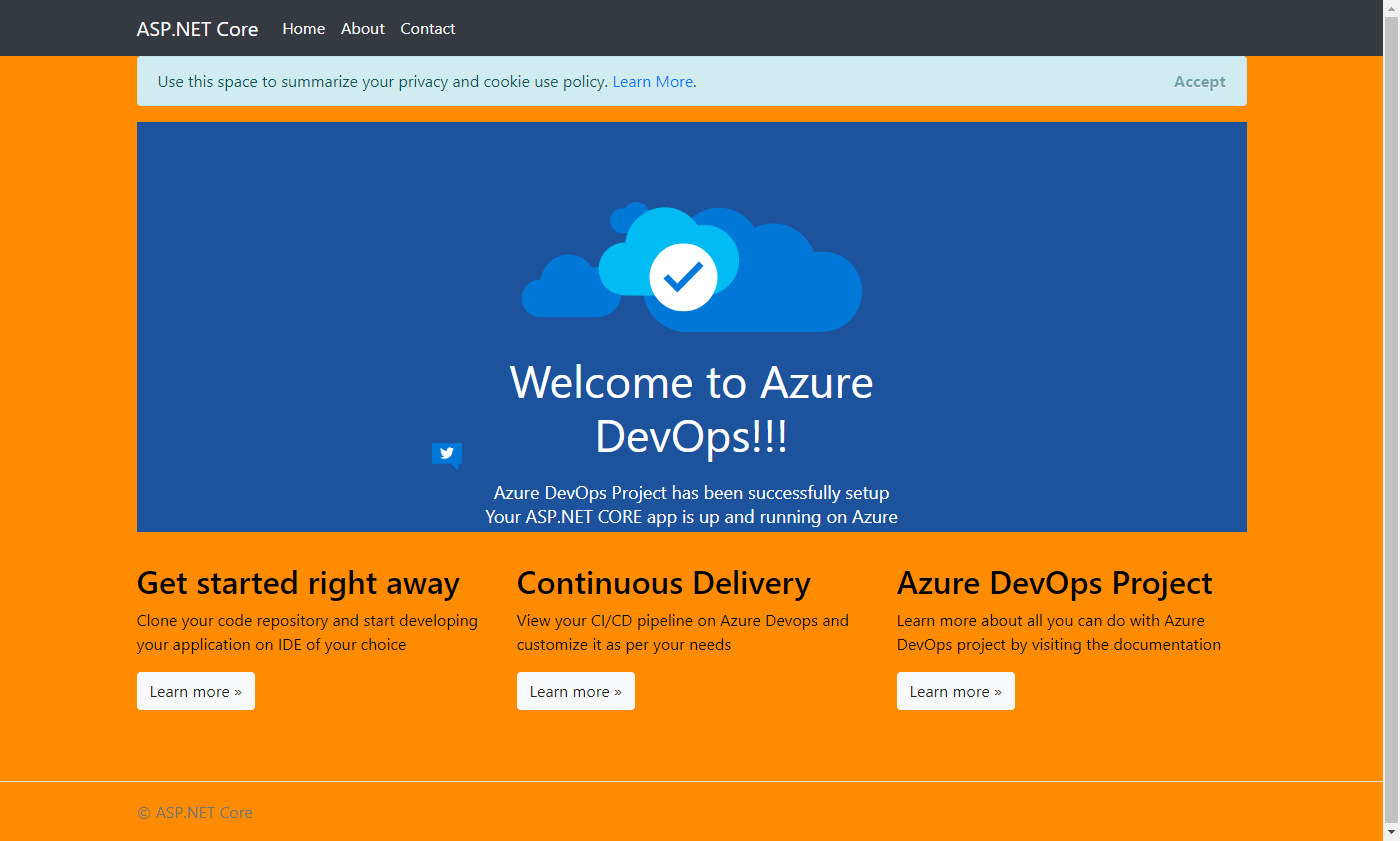
Task: Go to the Home nav item
Action: click(x=303, y=29)
